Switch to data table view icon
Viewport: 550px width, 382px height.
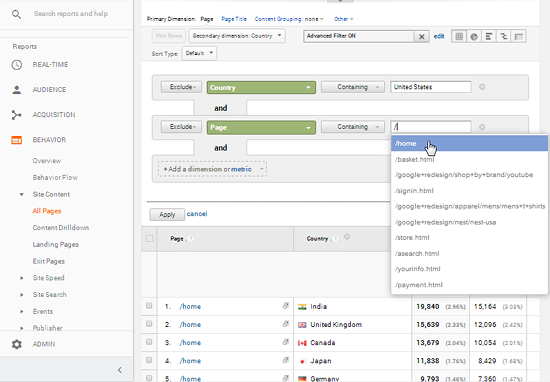tap(459, 36)
